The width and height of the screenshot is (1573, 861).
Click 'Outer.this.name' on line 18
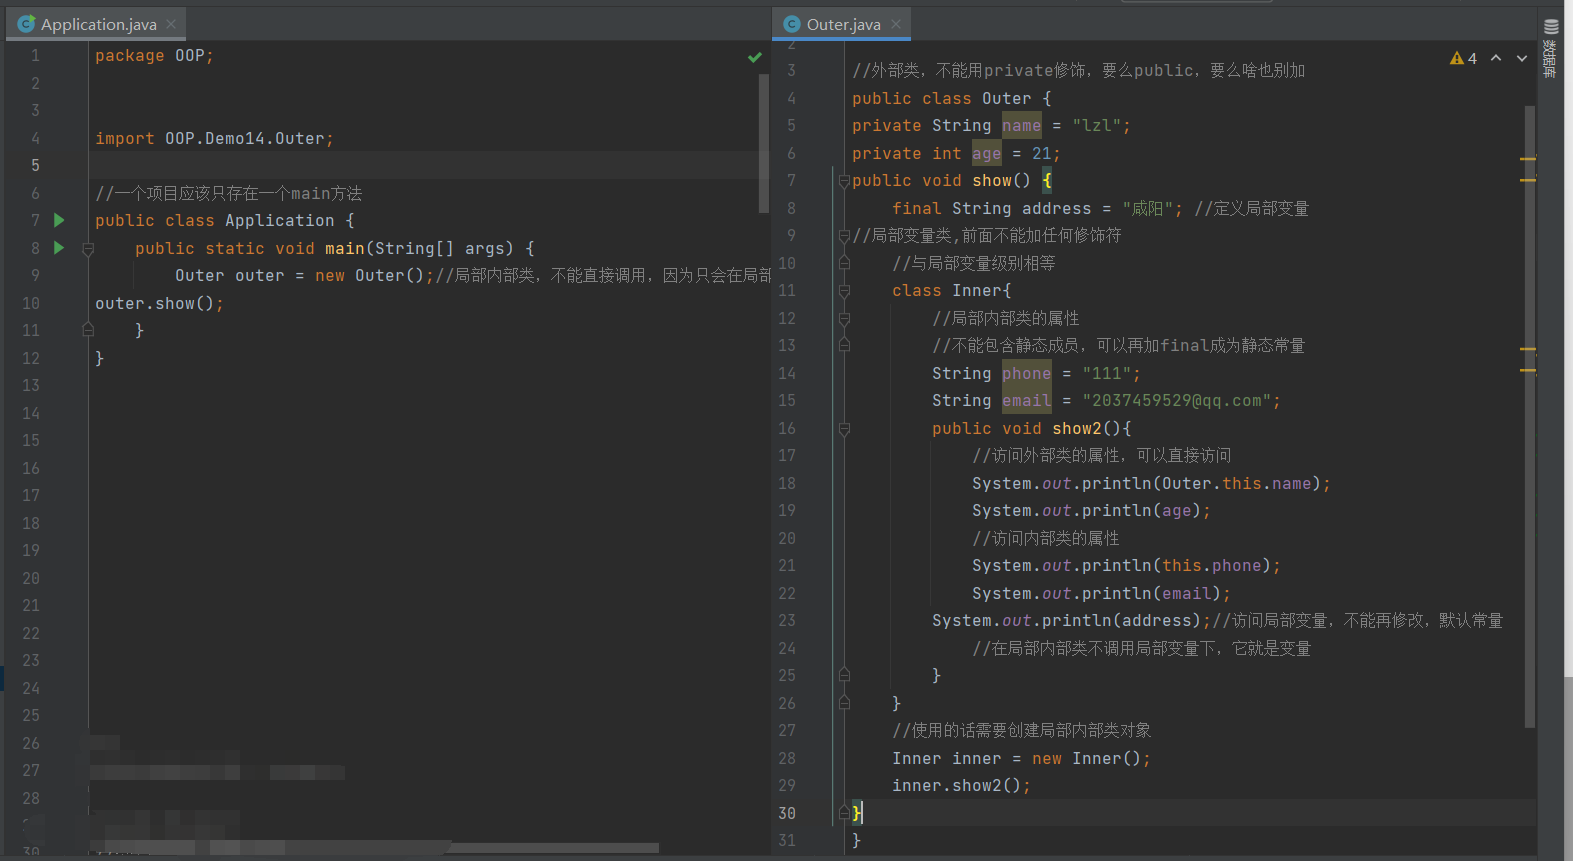1236,483
